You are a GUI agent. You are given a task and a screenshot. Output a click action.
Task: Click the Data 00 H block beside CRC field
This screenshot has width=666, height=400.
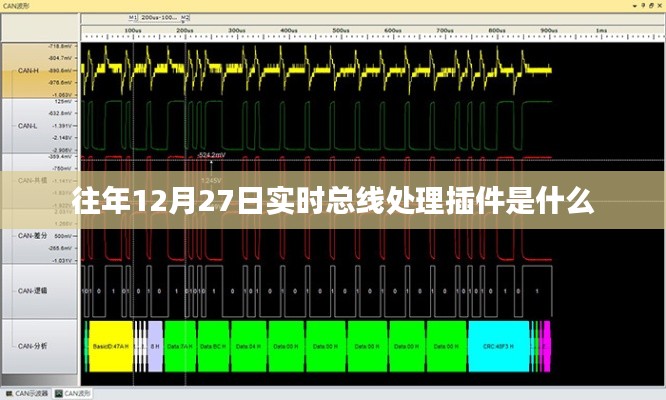tap(446, 346)
